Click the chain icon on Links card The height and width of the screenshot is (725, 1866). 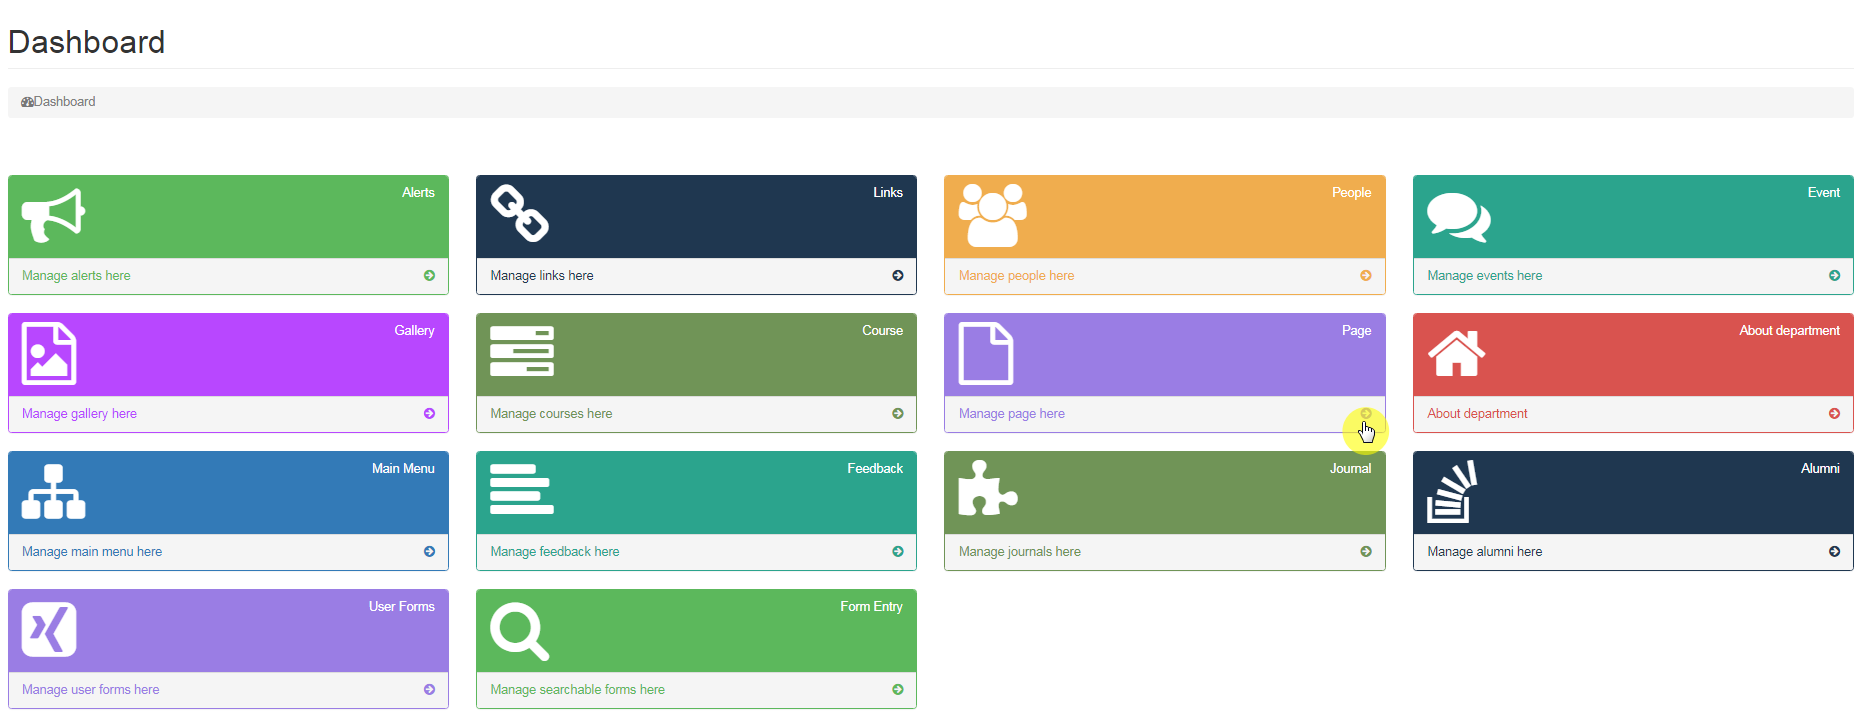pos(519,214)
